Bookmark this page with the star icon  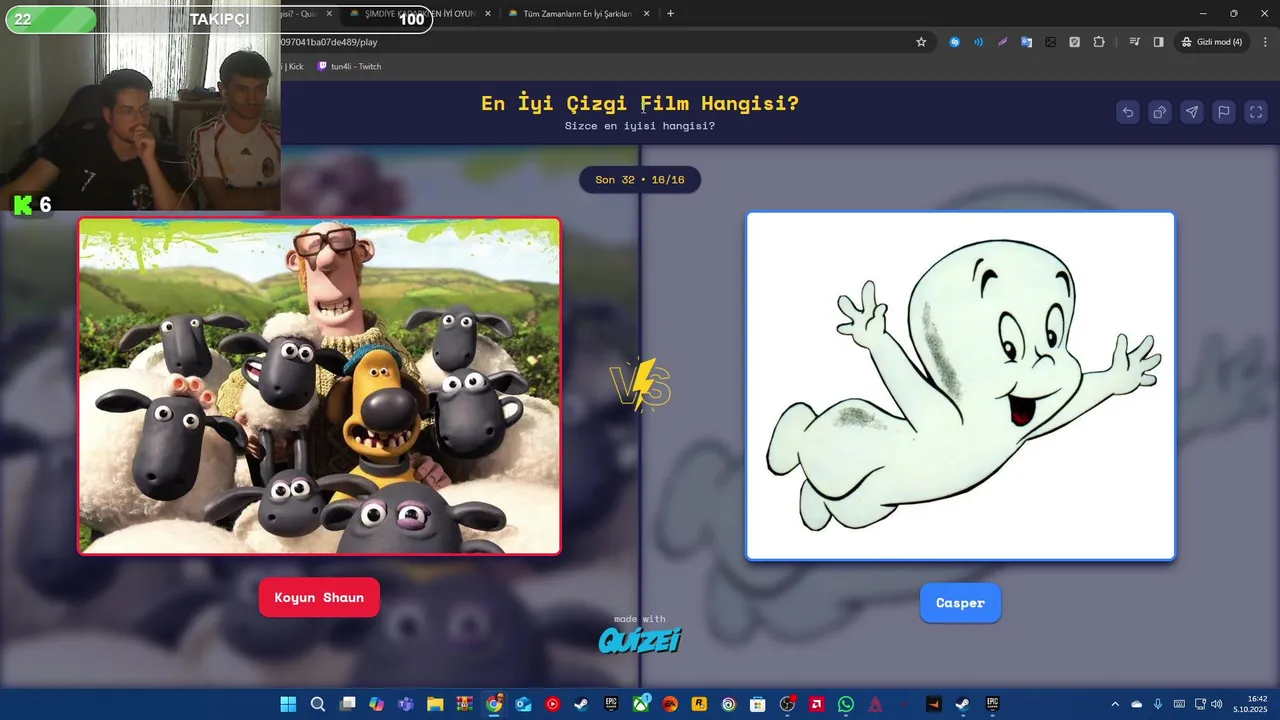pos(921,42)
